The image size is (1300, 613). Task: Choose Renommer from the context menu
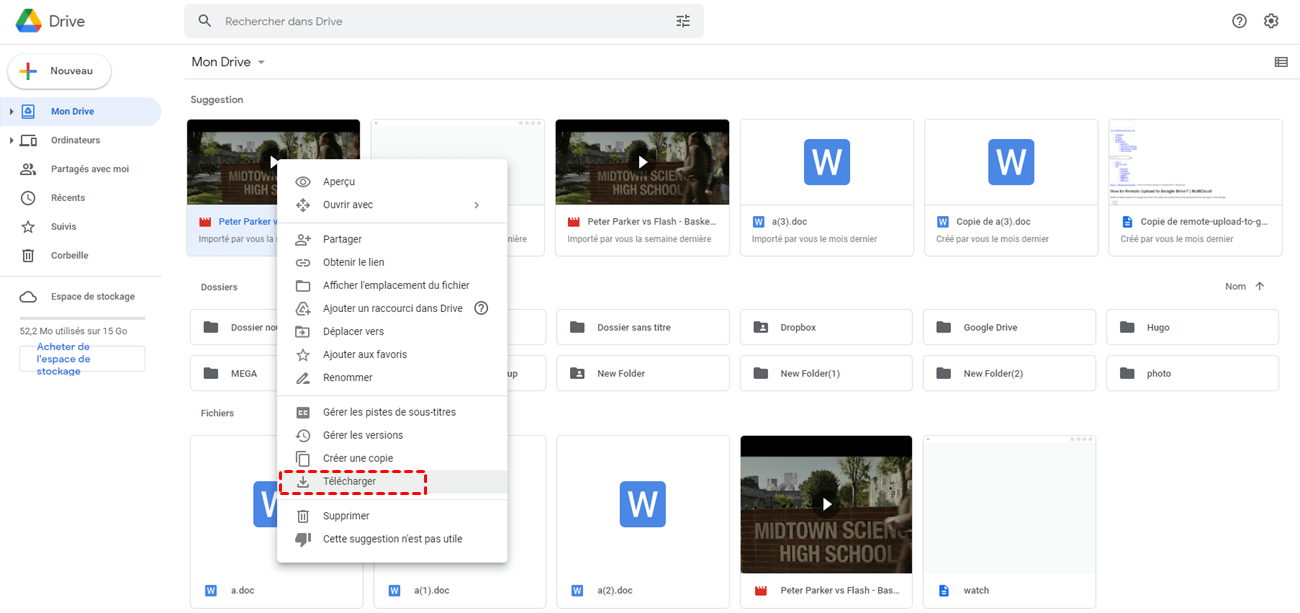click(x=347, y=378)
